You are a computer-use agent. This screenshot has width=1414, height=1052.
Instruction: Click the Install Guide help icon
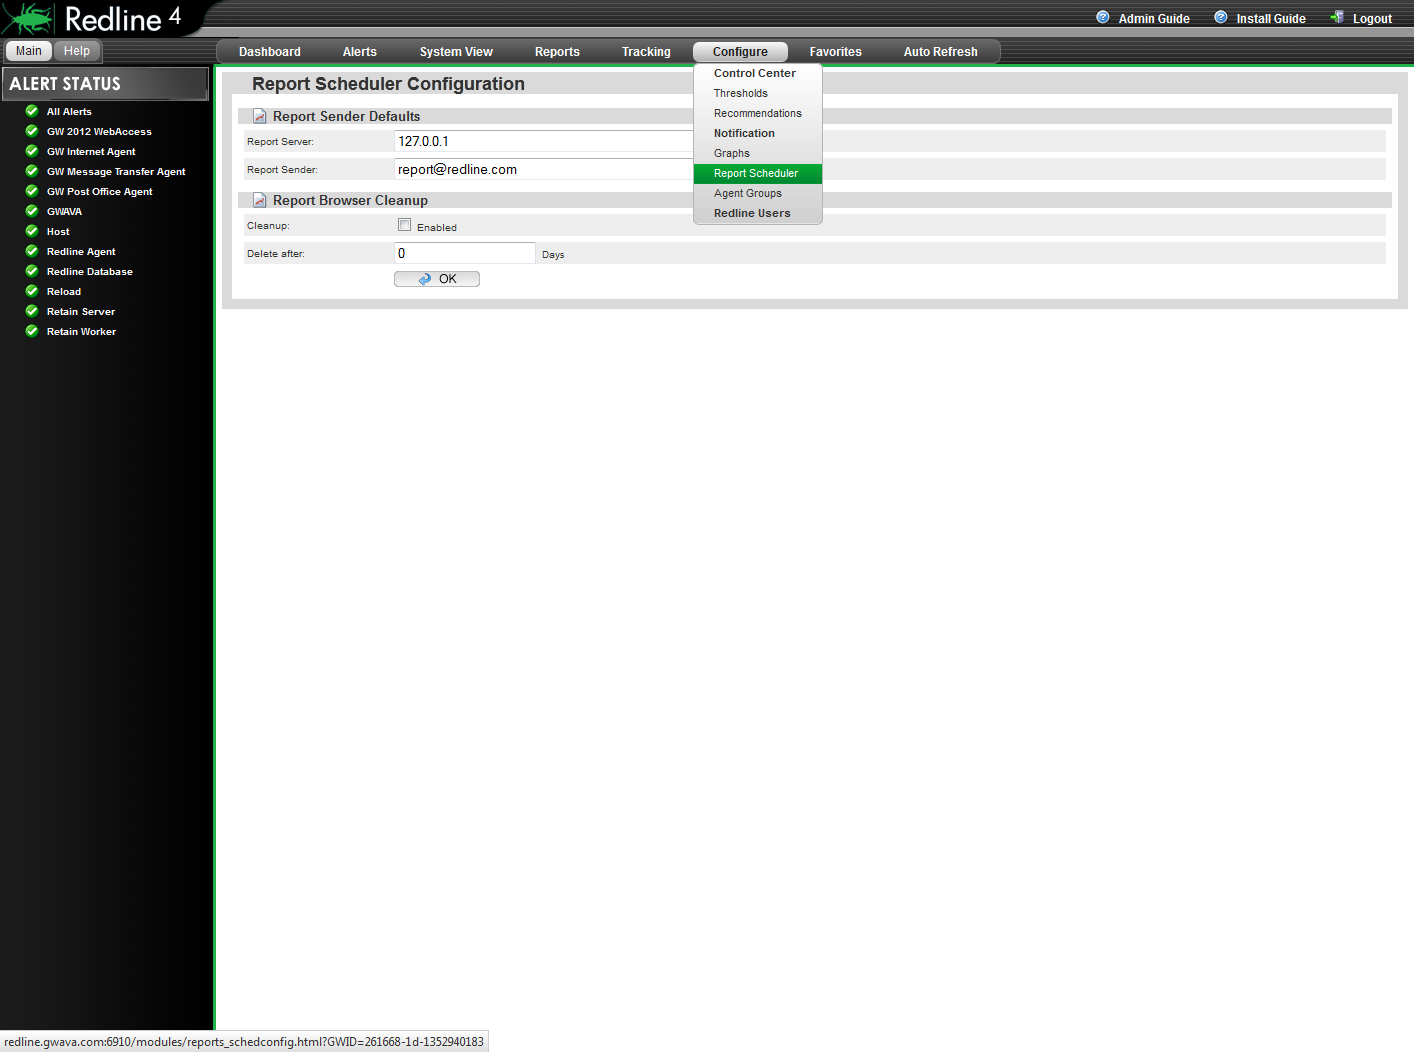coord(1221,17)
